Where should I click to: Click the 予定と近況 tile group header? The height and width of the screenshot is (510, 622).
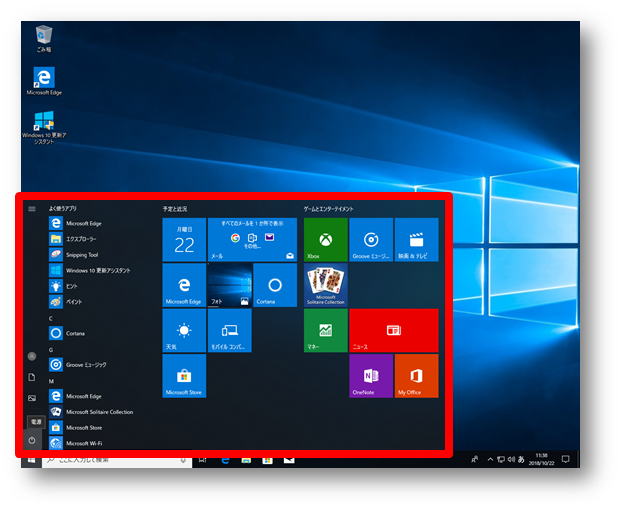click(175, 209)
